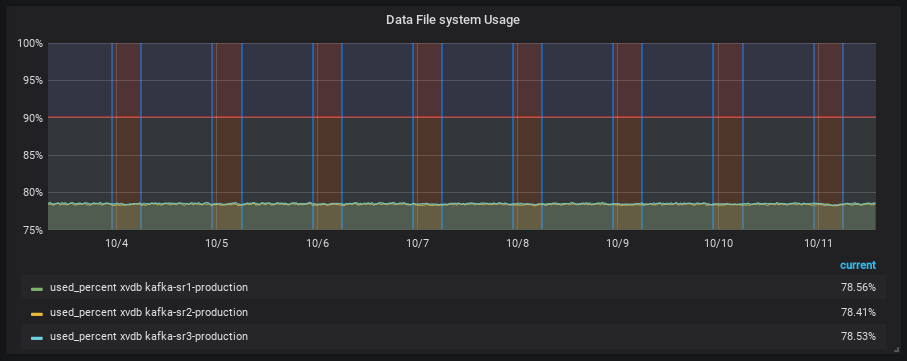907x361 pixels.
Task: Click the 78.41% current value
Action: pyautogui.click(x=858, y=312)
